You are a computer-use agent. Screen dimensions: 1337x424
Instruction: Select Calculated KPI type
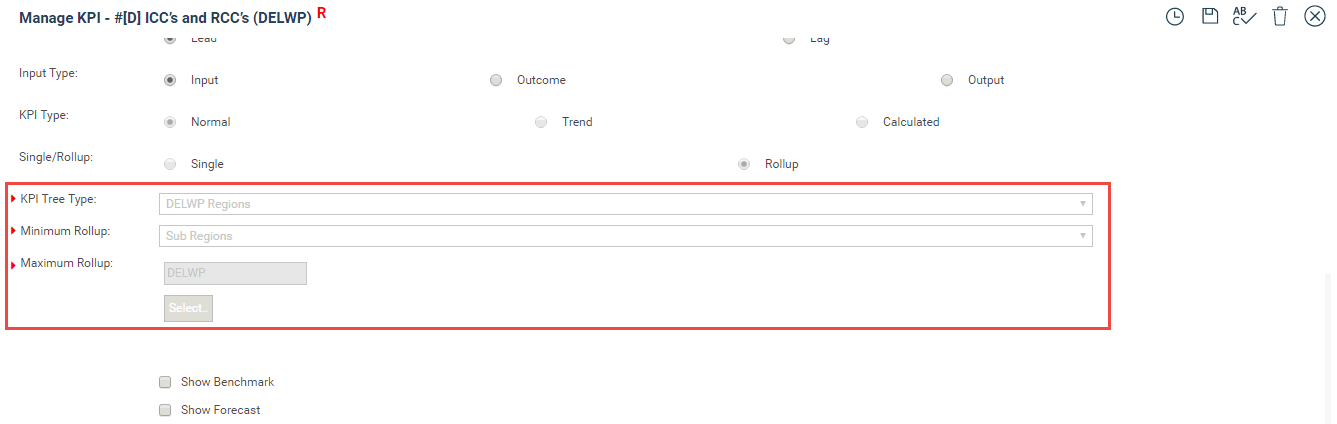[x=862, y=122]
